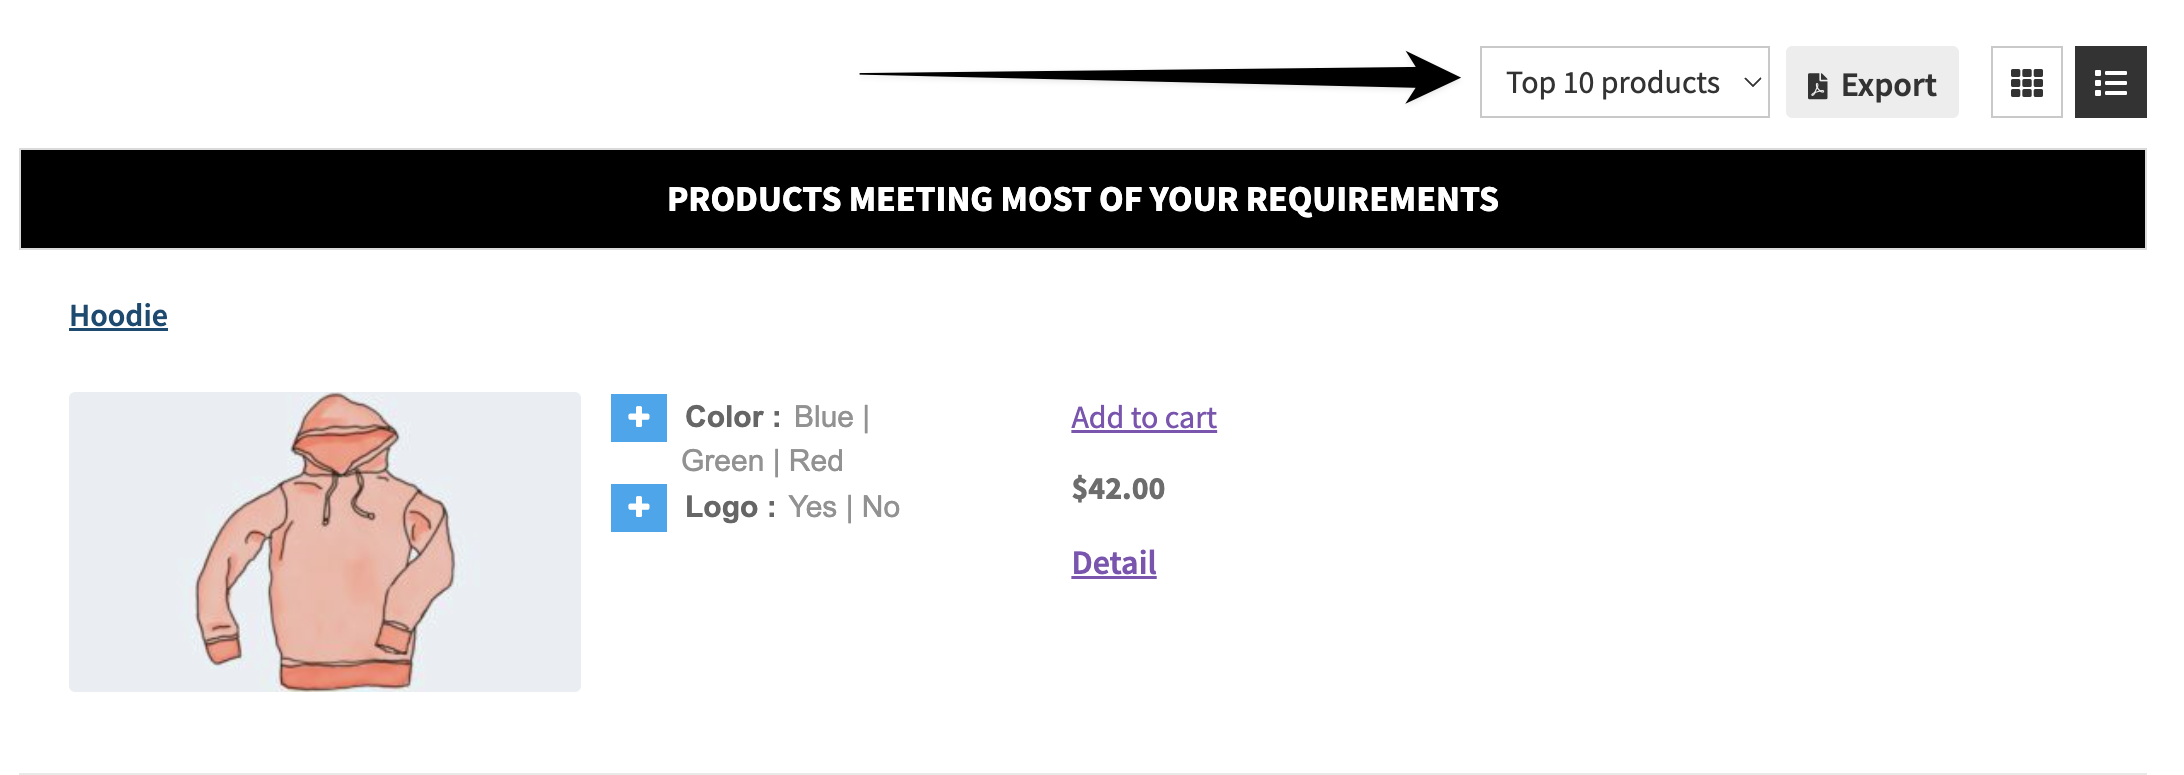Select the Blue color value

tap(823, 417)
